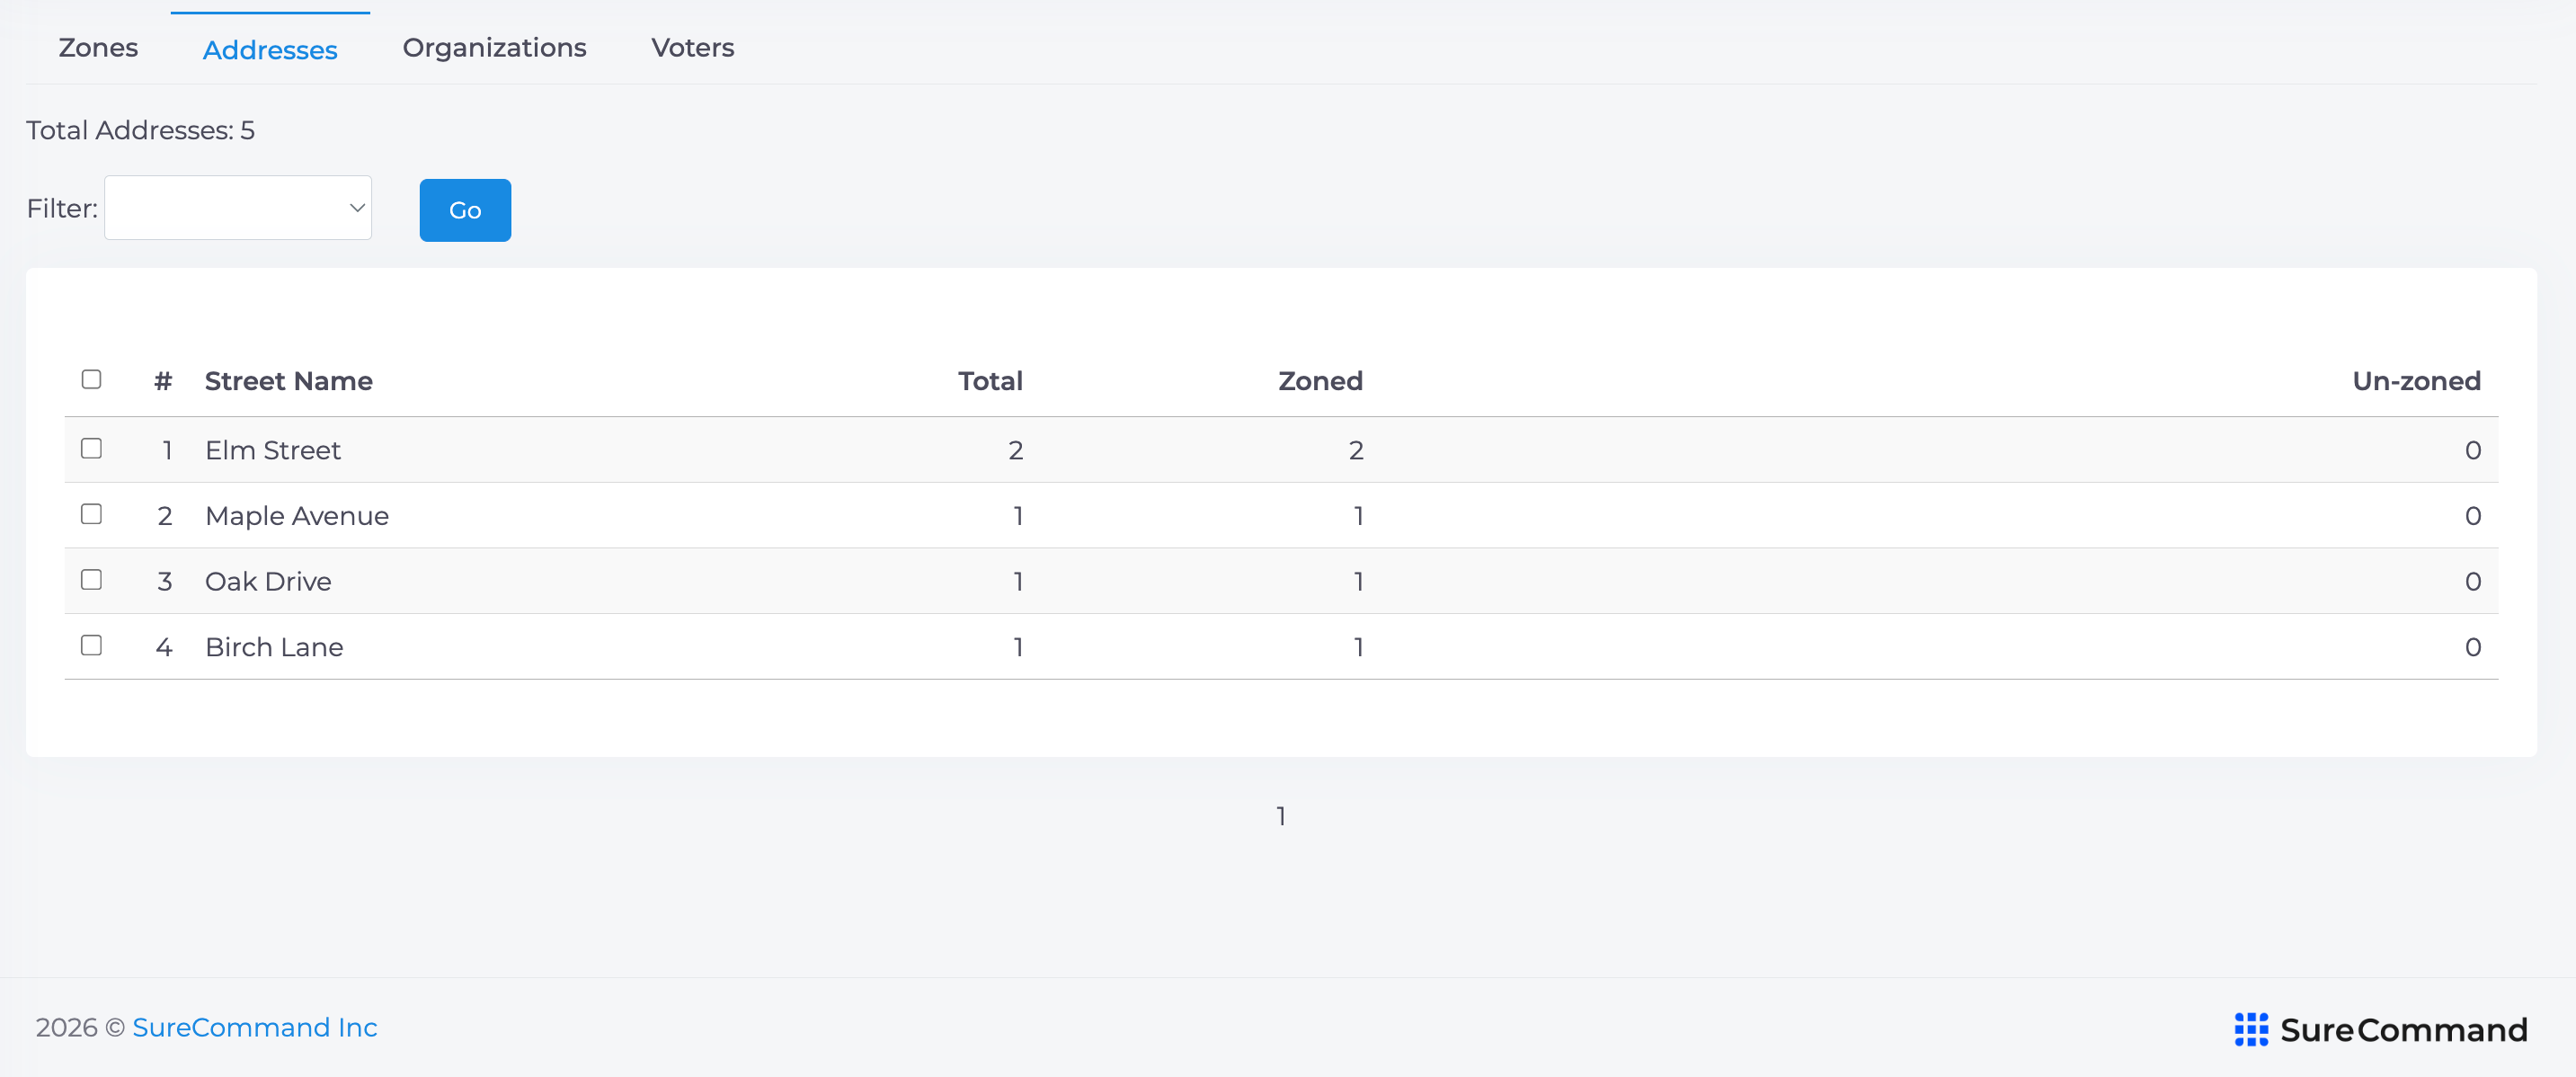Toggle the select-all header checkbox
The image size is (2576, 1077).
[91, 379]
